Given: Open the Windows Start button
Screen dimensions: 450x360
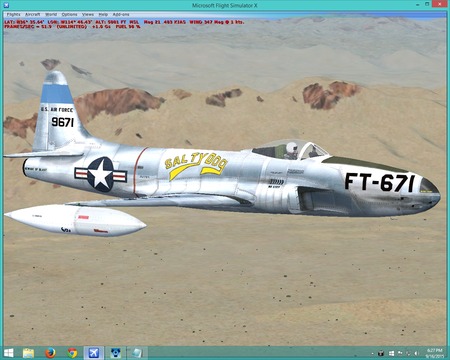Looking at the screenshot, I should tap(9, 353).
